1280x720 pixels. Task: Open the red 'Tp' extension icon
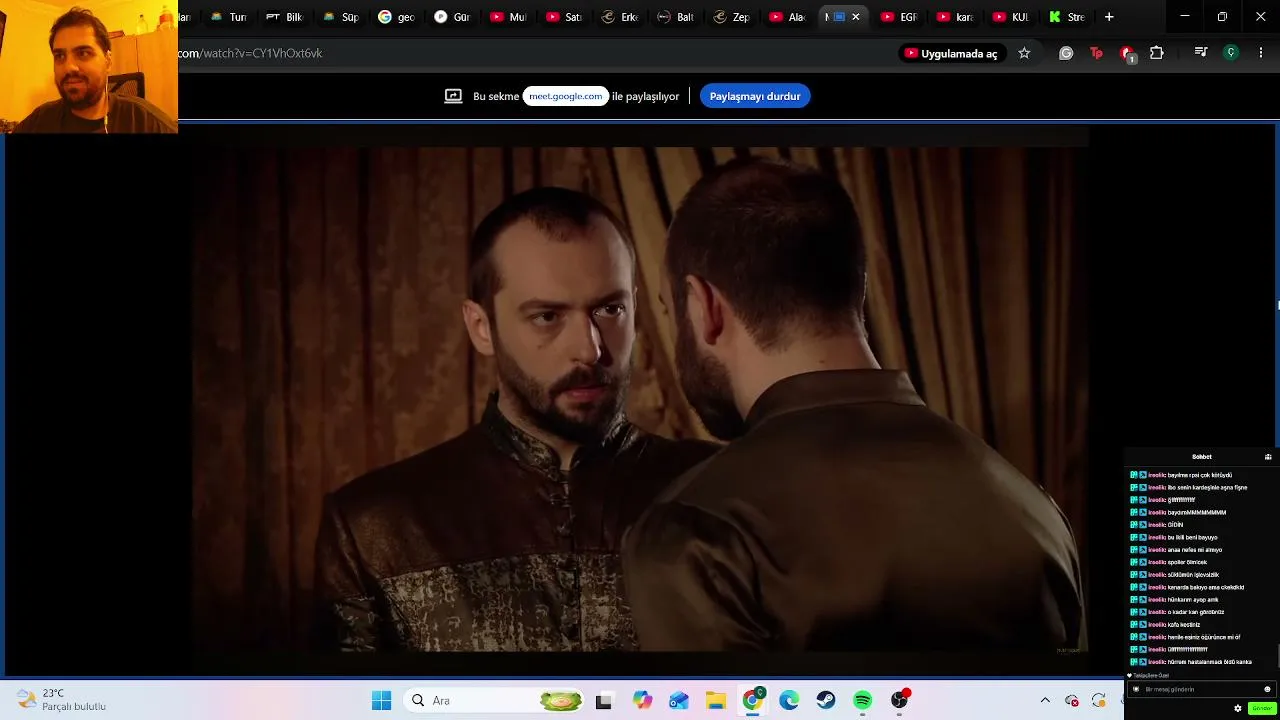point(1096,53)
